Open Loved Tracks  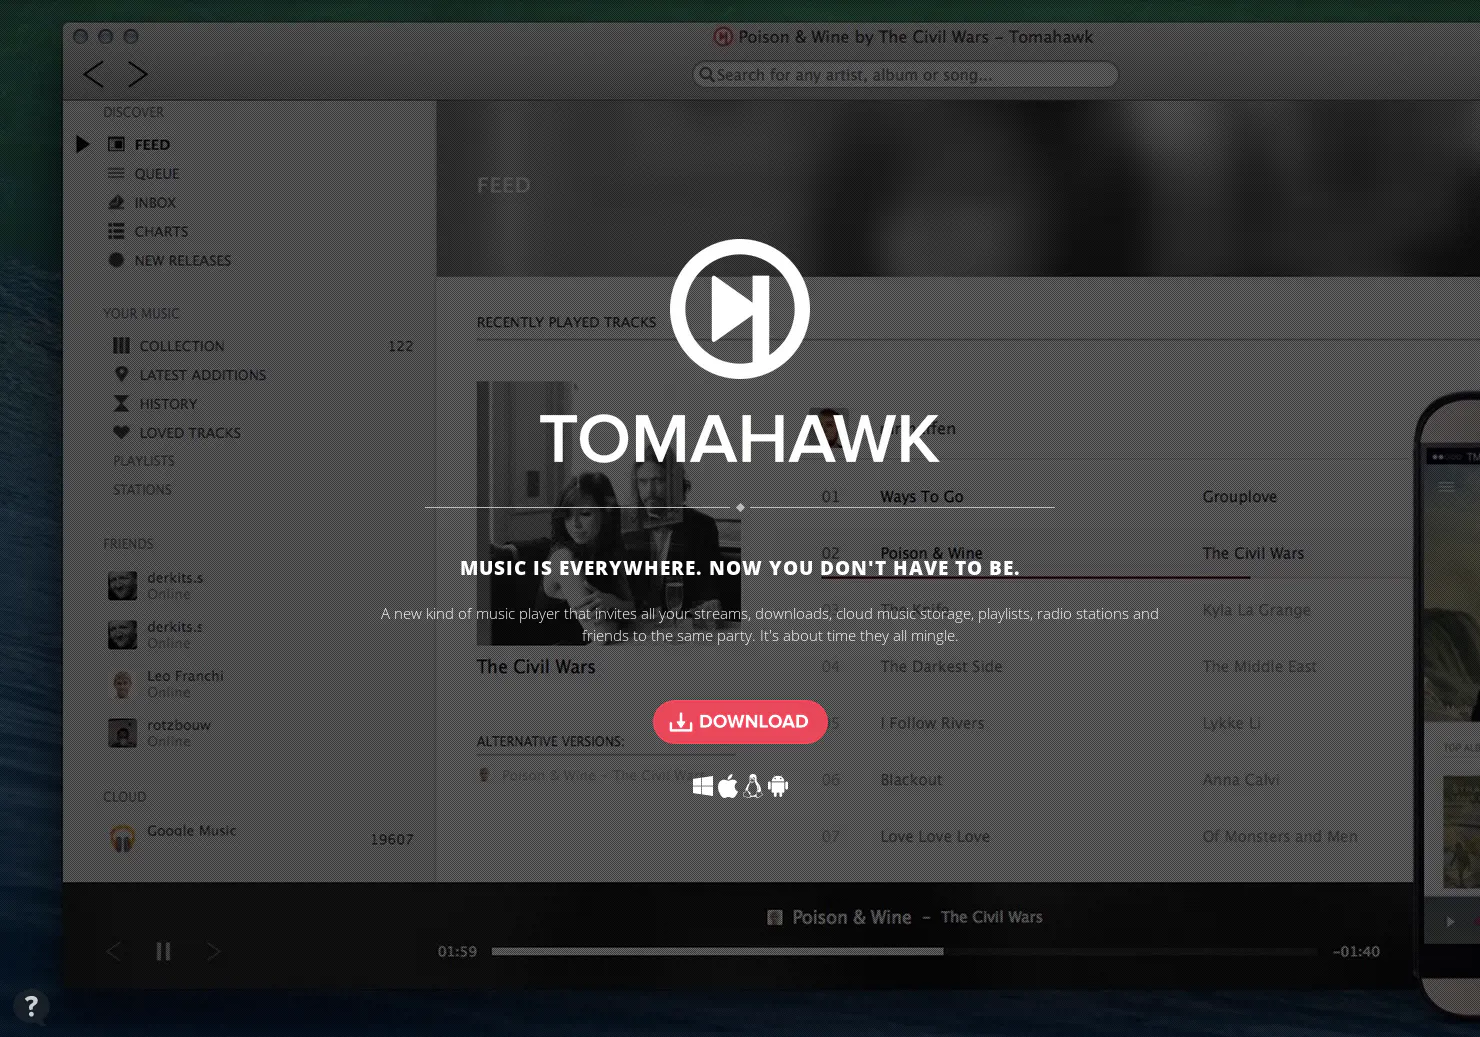(190, 433)
